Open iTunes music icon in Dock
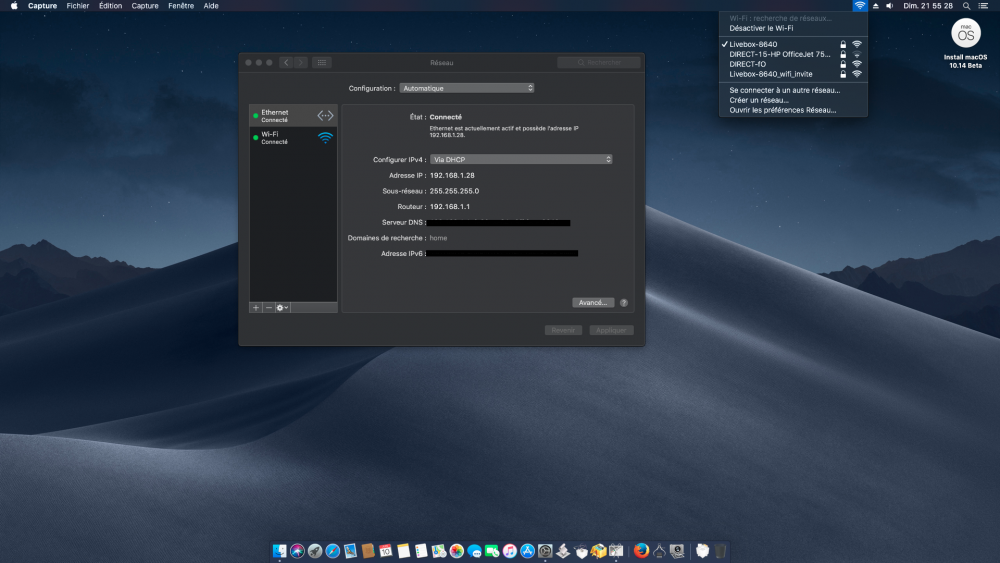Screen dimensions: 1000x563 [x=510, y=551]
